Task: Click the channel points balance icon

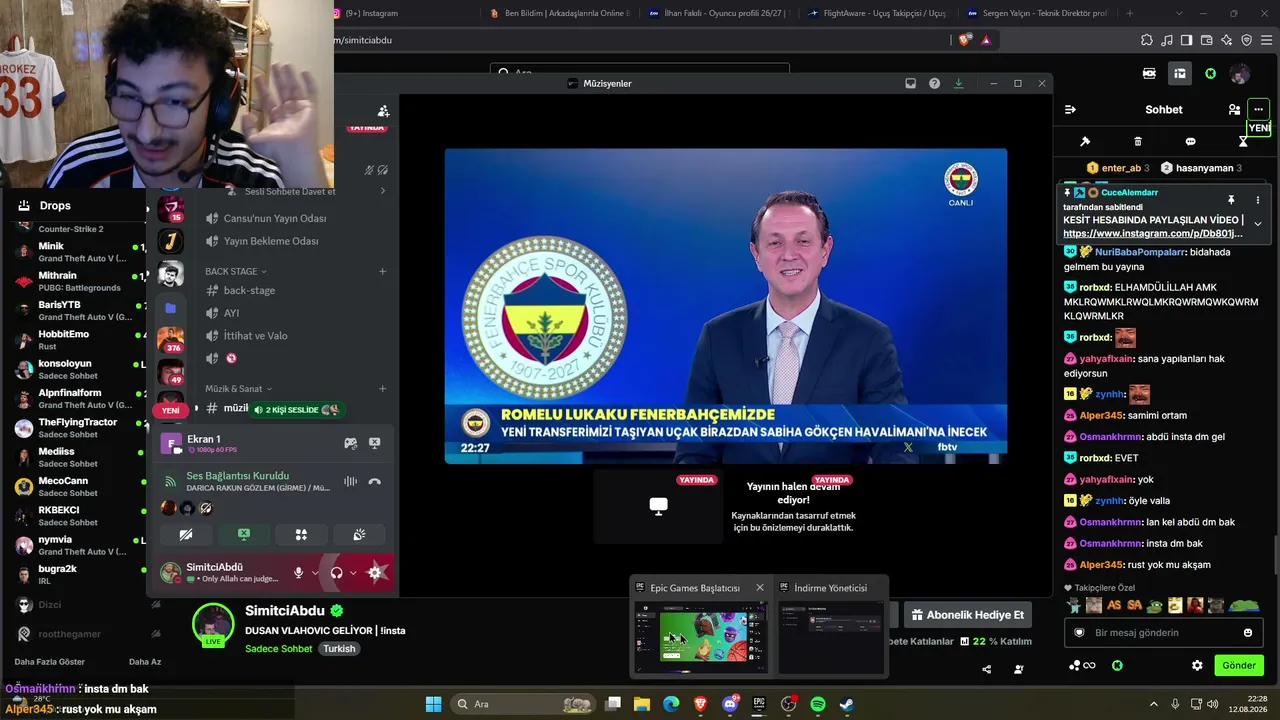Action: tap(1081, 665)
